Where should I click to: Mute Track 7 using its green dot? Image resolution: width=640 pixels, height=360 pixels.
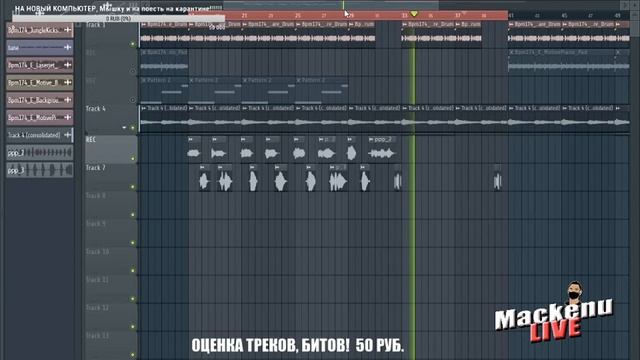point(133,187)
